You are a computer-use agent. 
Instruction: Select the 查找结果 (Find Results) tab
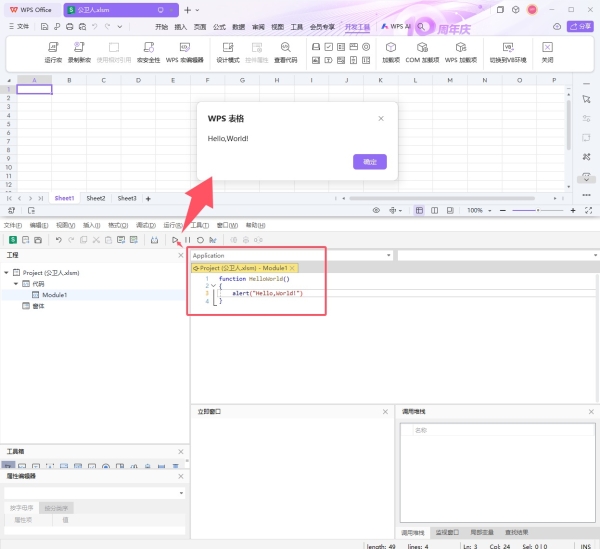(516, 532)
